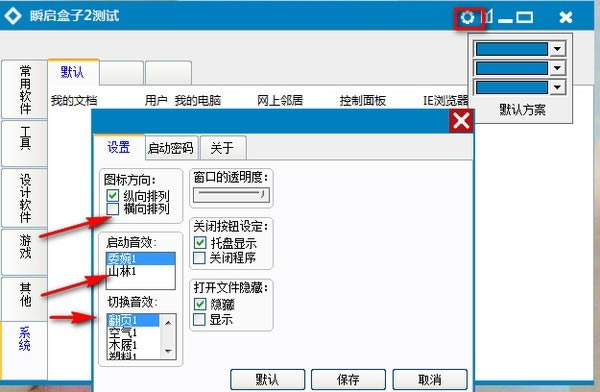The width and height of the screenshot is (600, 392).
Task: Select 空气1 switch sound
Action: coord(133,332)
